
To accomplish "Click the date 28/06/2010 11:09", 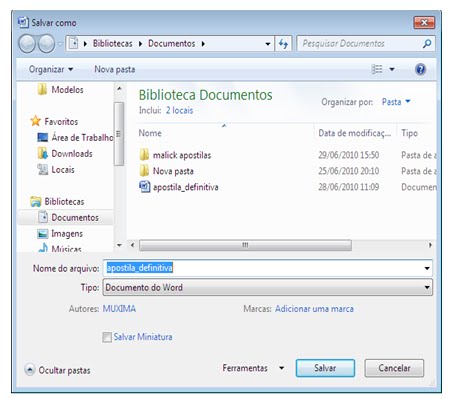I will coord(348,187).
